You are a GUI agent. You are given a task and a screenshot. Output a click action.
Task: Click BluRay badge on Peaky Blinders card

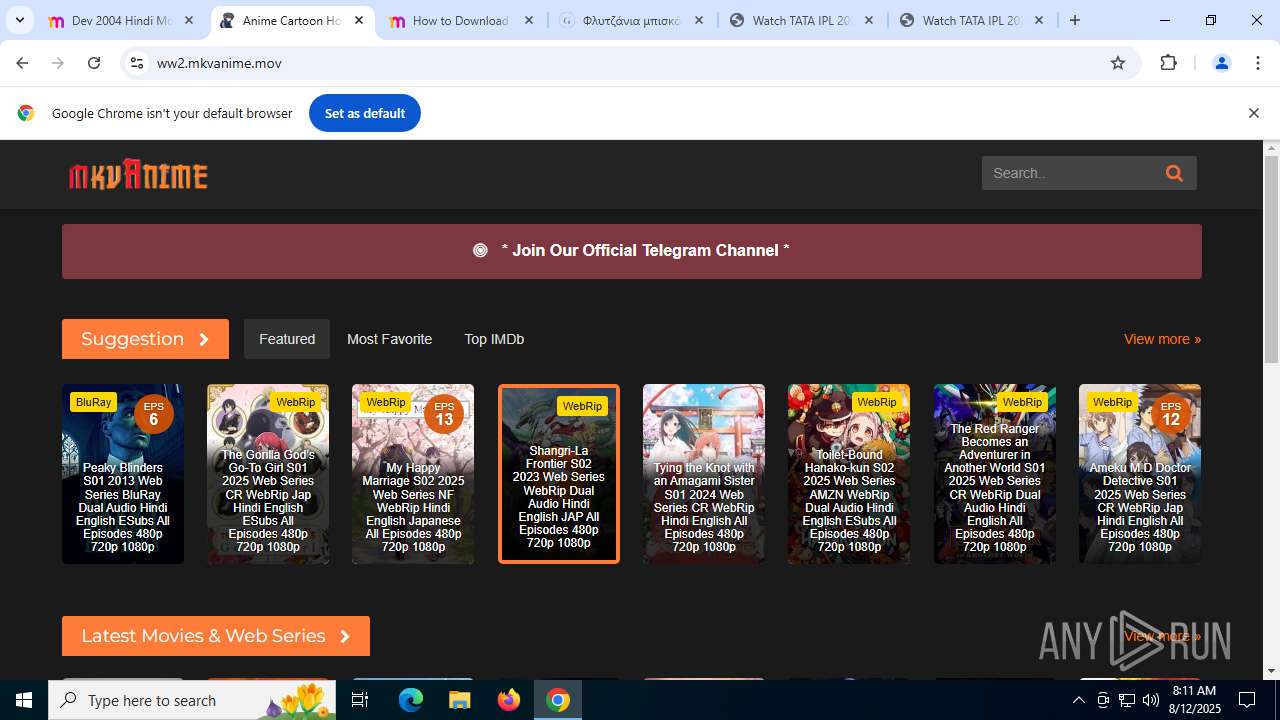click(x=93, y=402)
